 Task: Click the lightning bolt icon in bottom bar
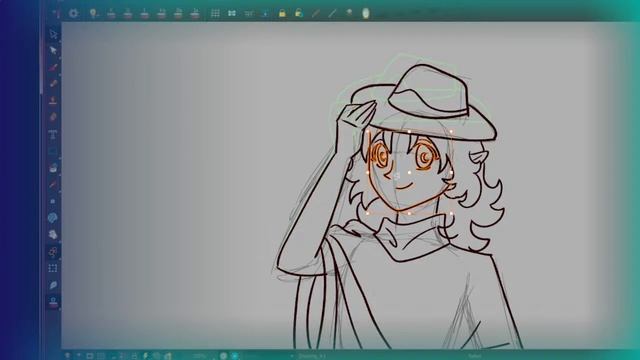coord(146,356)
